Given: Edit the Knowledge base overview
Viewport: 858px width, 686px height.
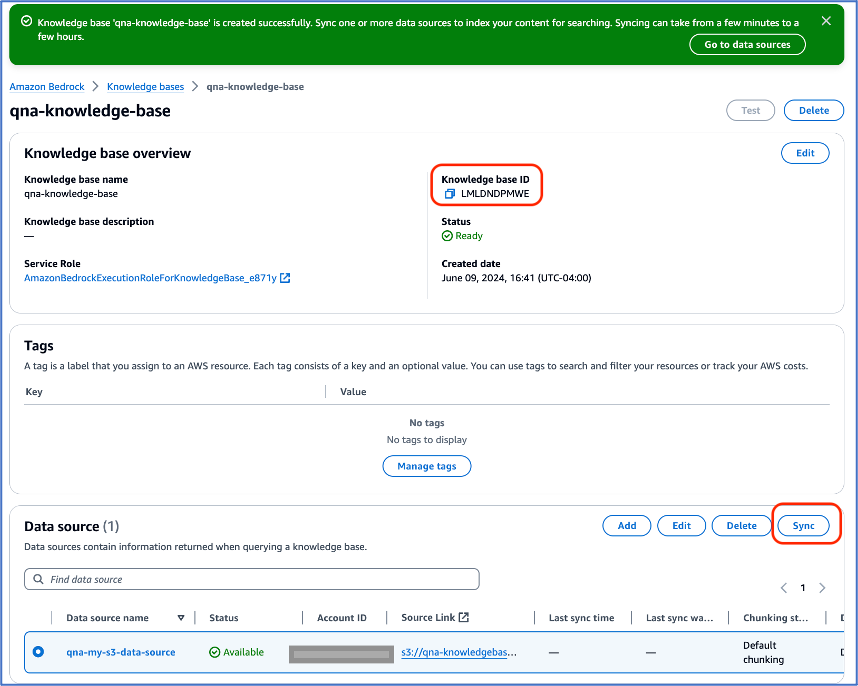Looking at the screenshot, I should (805, 152).
